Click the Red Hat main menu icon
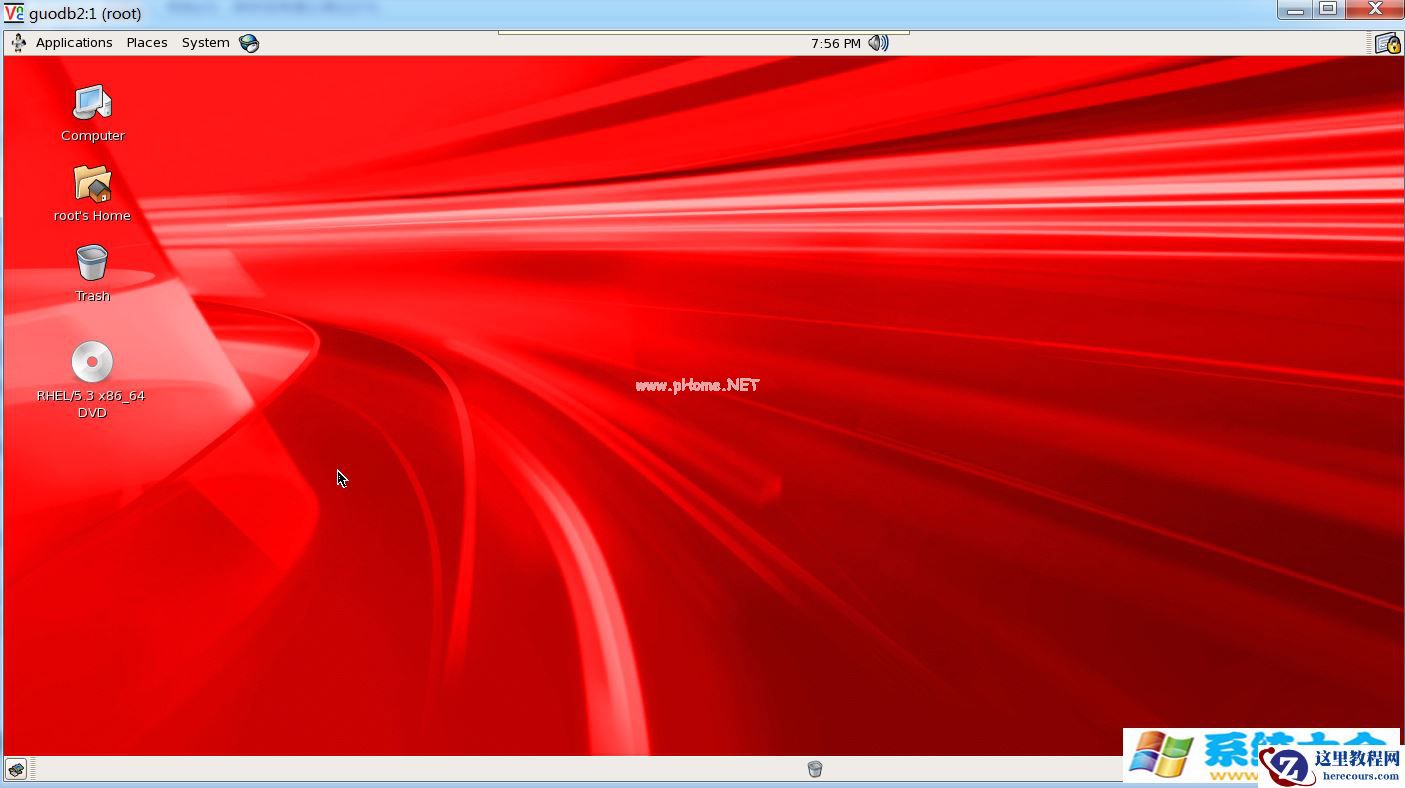Image resolution: width=1405 pixels, height=788 pixels. pos(17,42)
